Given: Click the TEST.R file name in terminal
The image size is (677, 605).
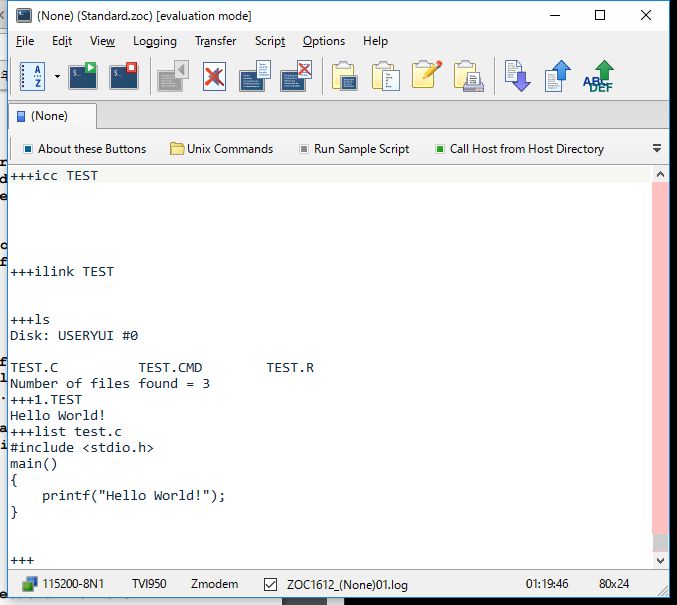Looking at the screenshot, I should pos(290,368).
